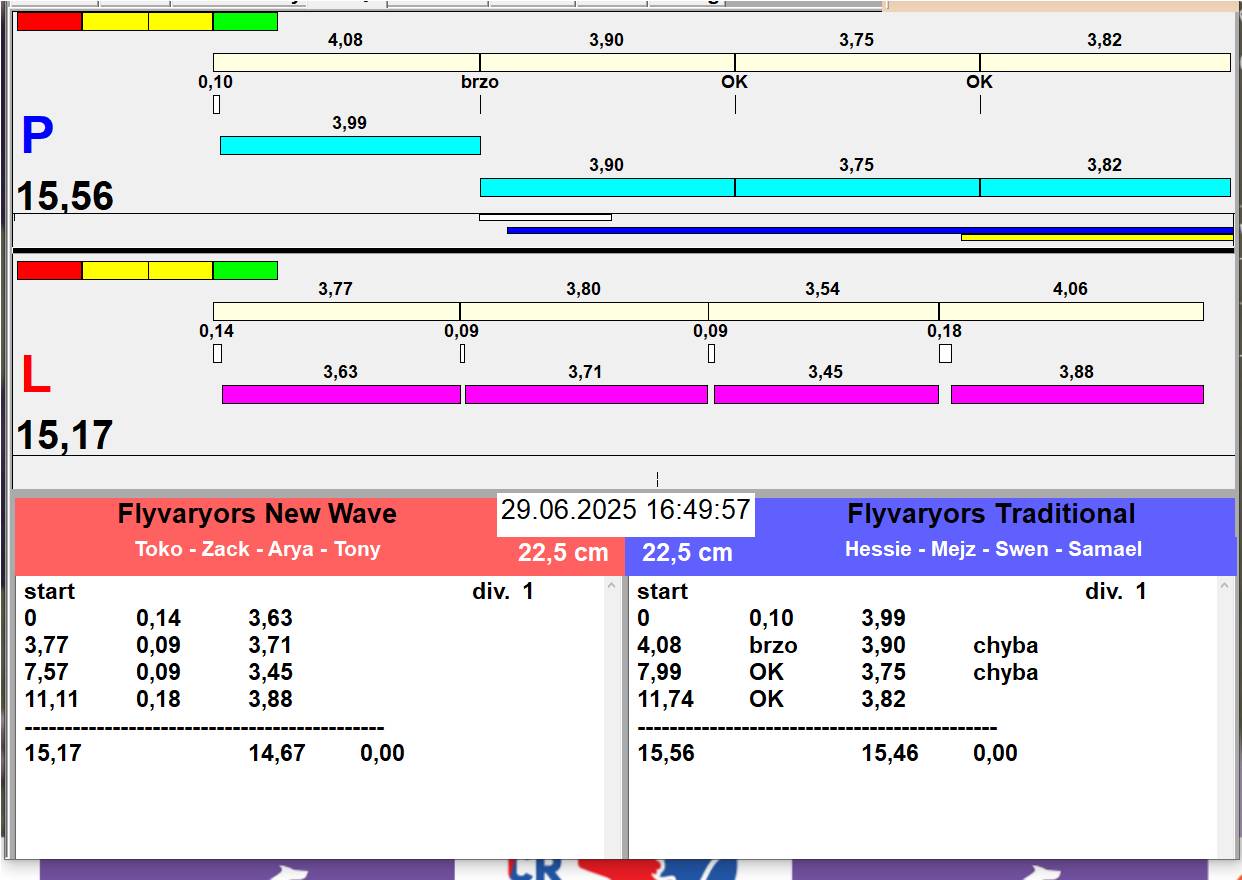1242x880 pixels.
Task: Select the cream bar labeled 4,06
Action: point(1071,311)
